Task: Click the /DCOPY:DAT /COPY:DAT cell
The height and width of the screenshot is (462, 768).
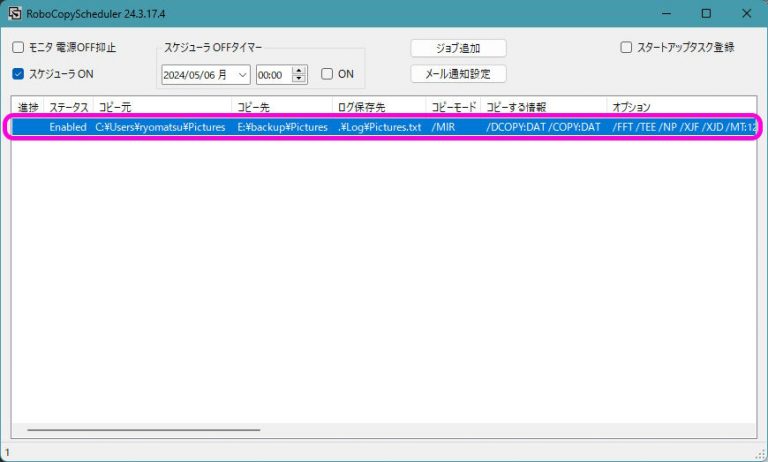Action: [x=543, y=127]
